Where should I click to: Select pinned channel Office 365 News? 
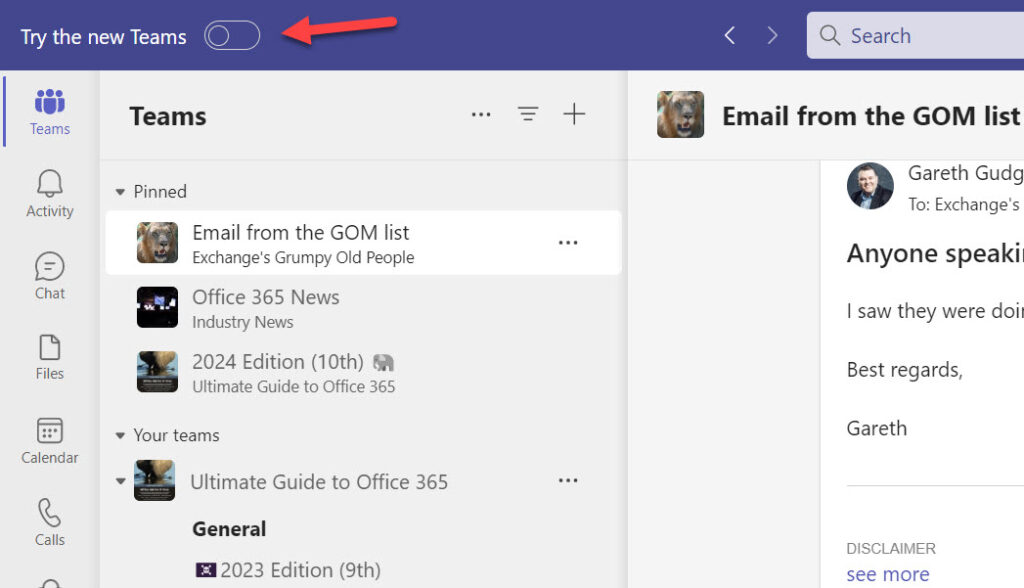pos(363,308)
